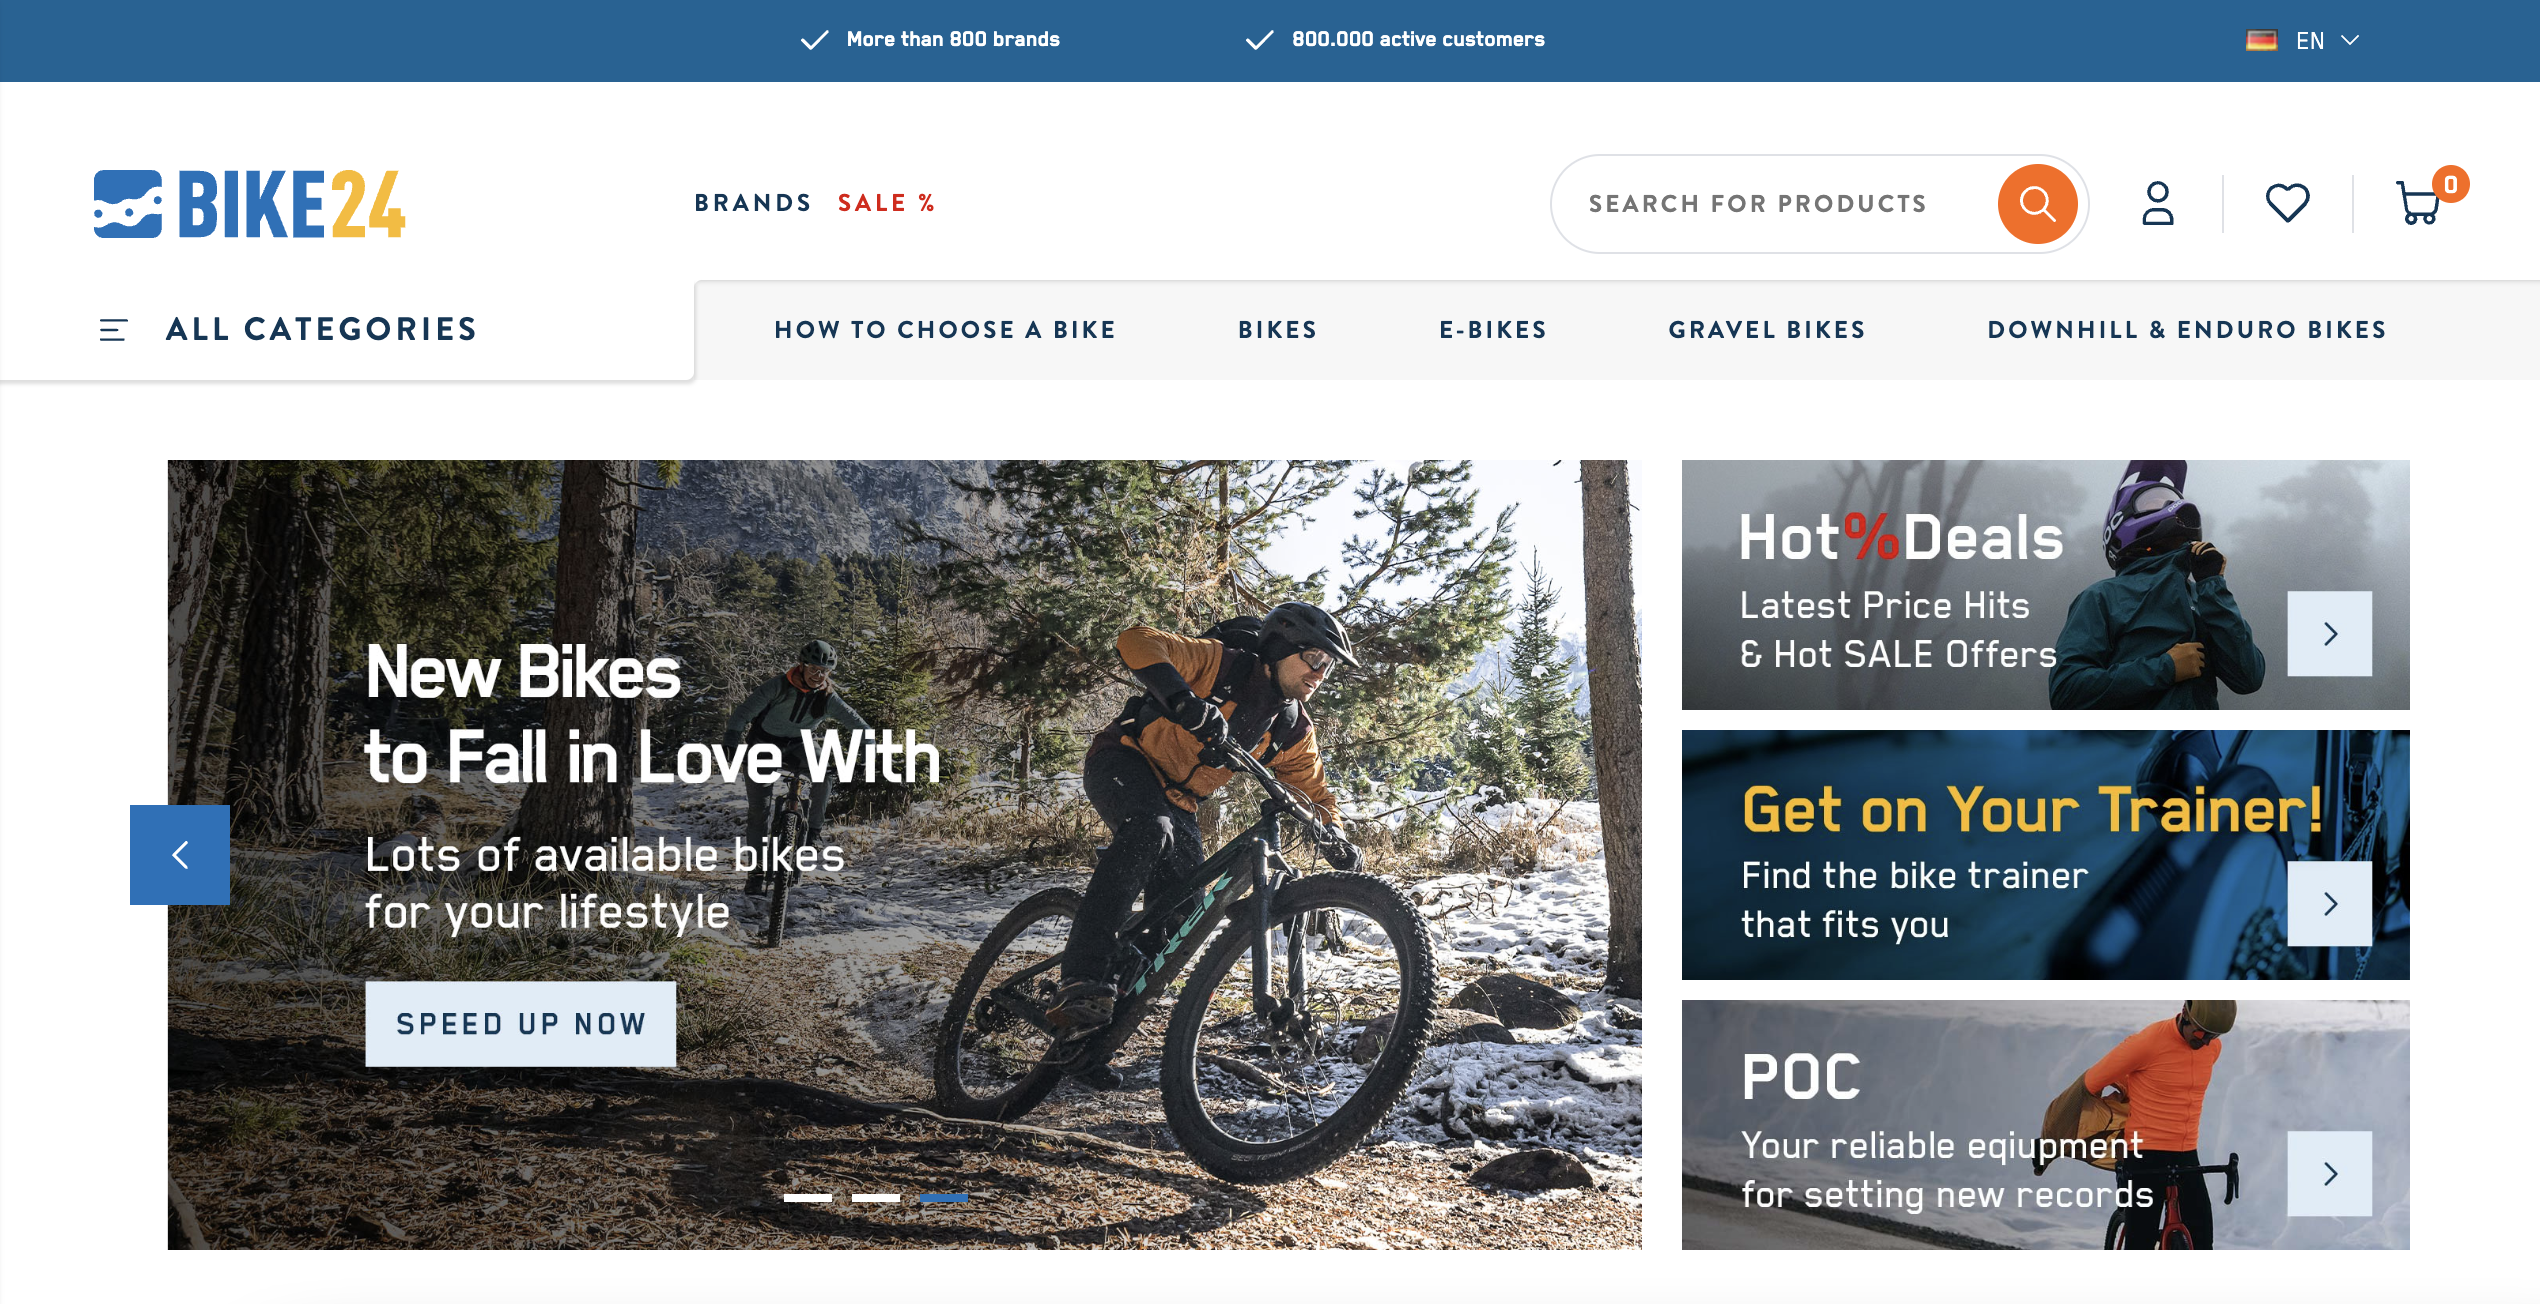
Task: Click the German flag icon
Action: tap(2261, 41)
